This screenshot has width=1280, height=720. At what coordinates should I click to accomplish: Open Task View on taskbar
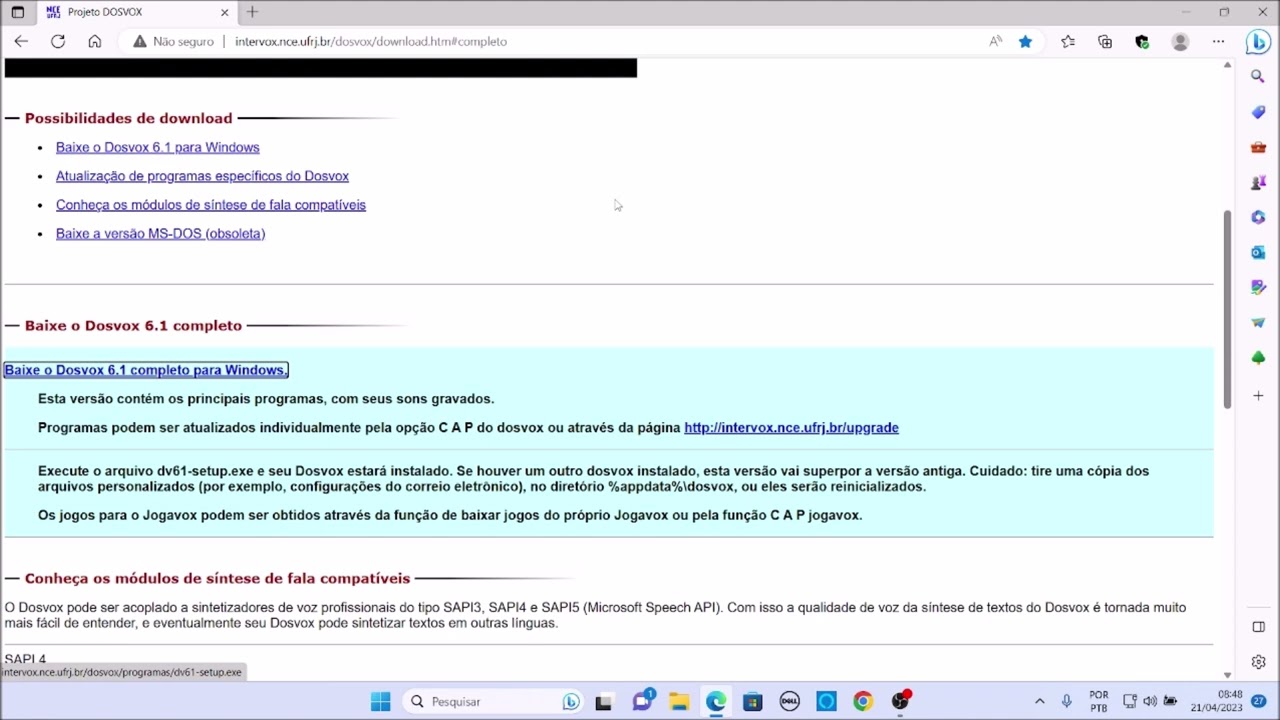pyautogui.click(x=603, y=702)
